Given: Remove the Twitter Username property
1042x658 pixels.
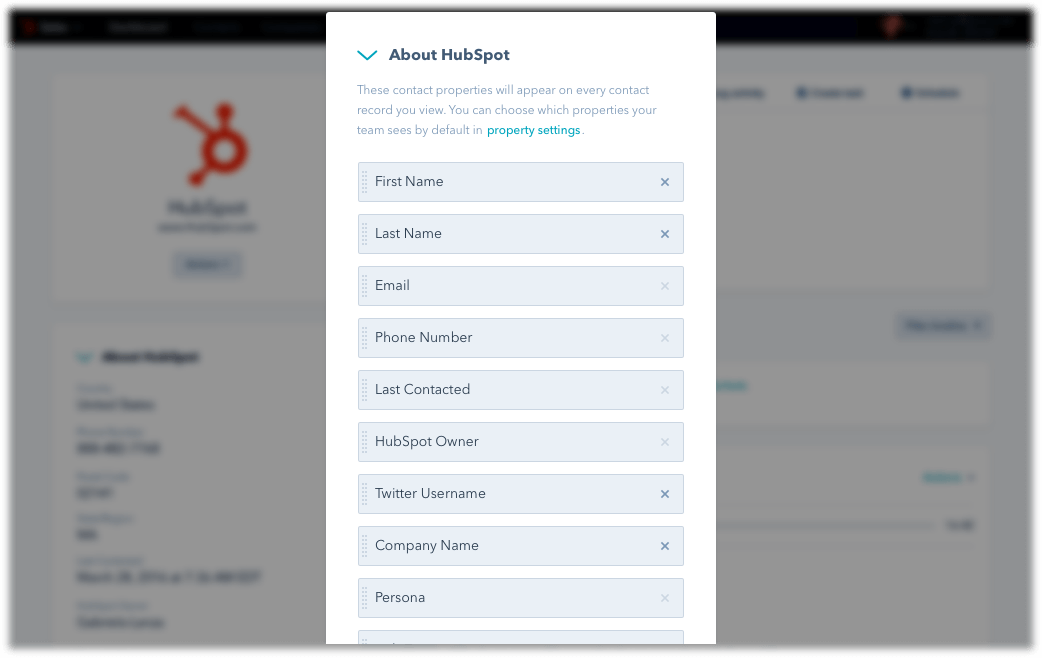Looking at the screenshot, I should 664,494.
